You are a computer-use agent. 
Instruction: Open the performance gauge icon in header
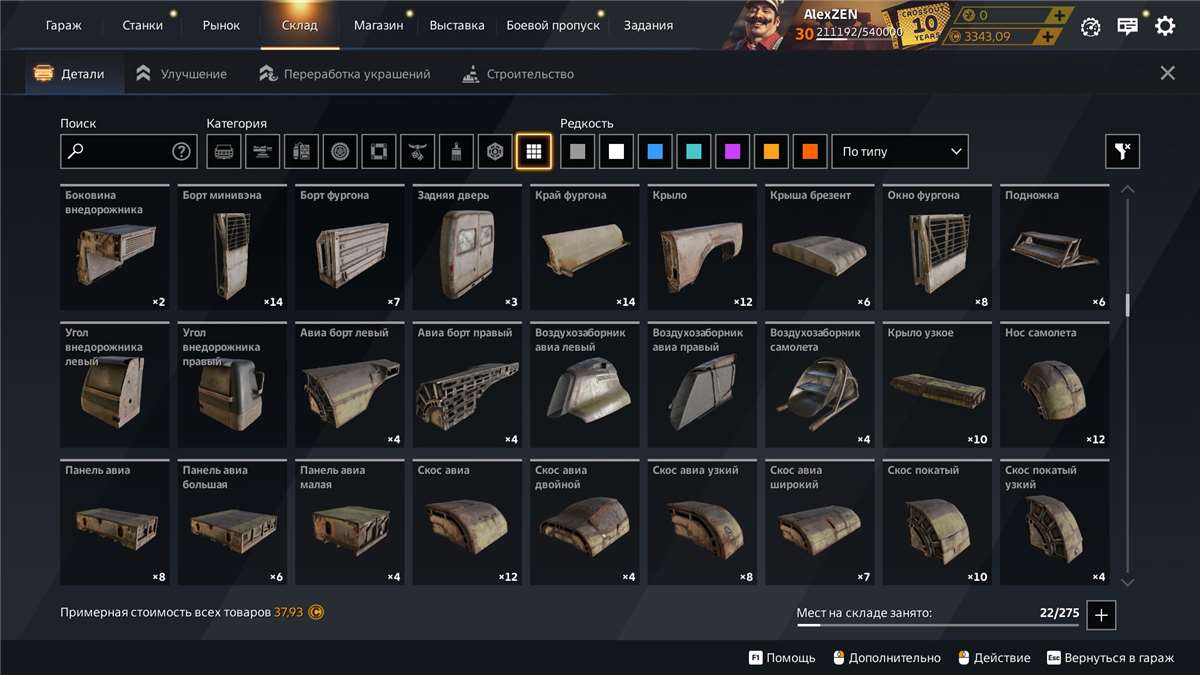(1091, 26)
